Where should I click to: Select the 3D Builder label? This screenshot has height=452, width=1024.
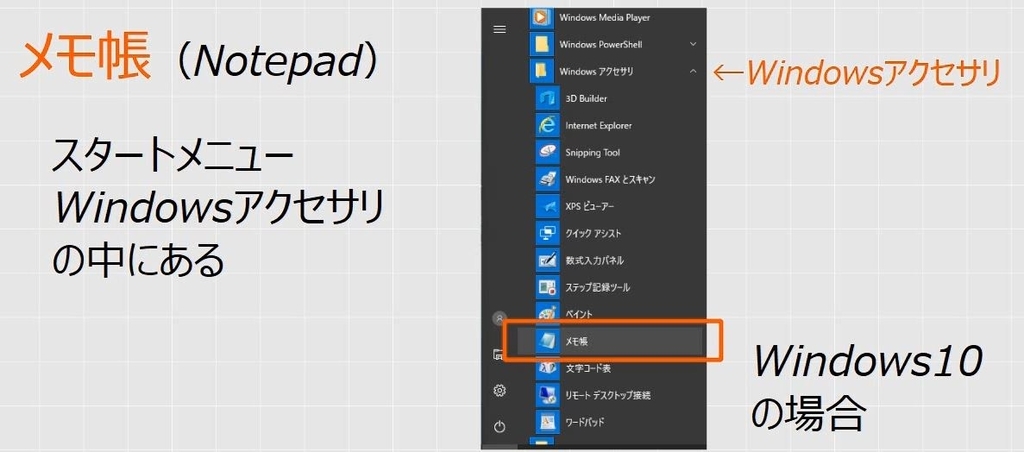click(x=586, y=99)
